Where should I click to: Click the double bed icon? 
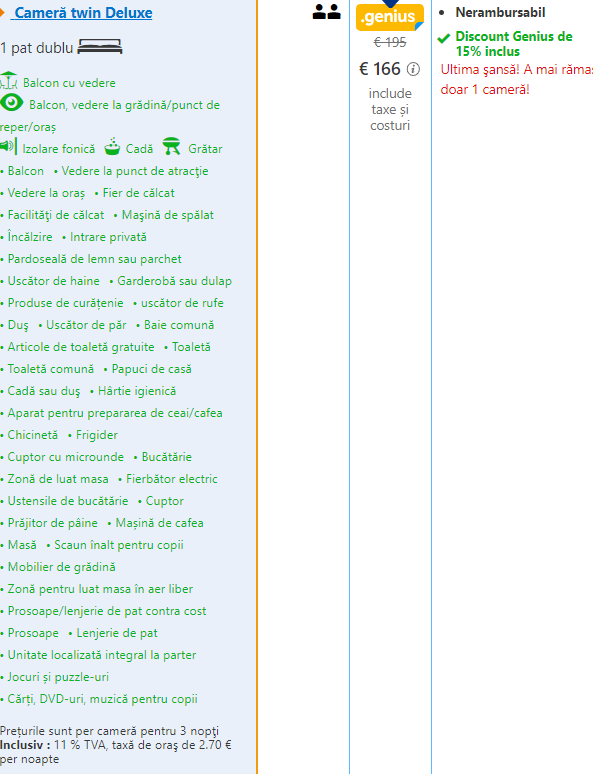click(100, 47)
